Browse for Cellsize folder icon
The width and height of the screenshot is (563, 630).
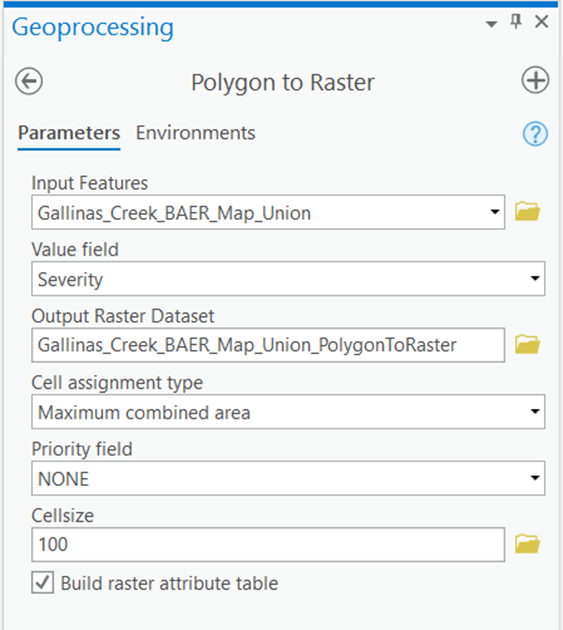pyautogui.click(x=527, y=544)
